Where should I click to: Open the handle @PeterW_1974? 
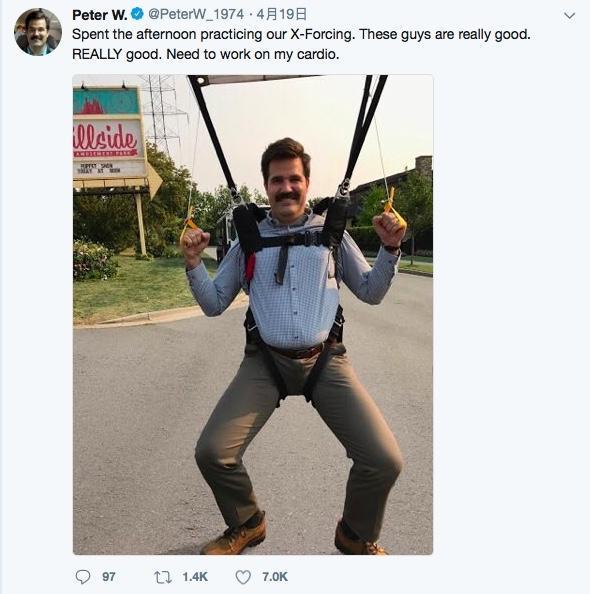(x=196, y=15)
